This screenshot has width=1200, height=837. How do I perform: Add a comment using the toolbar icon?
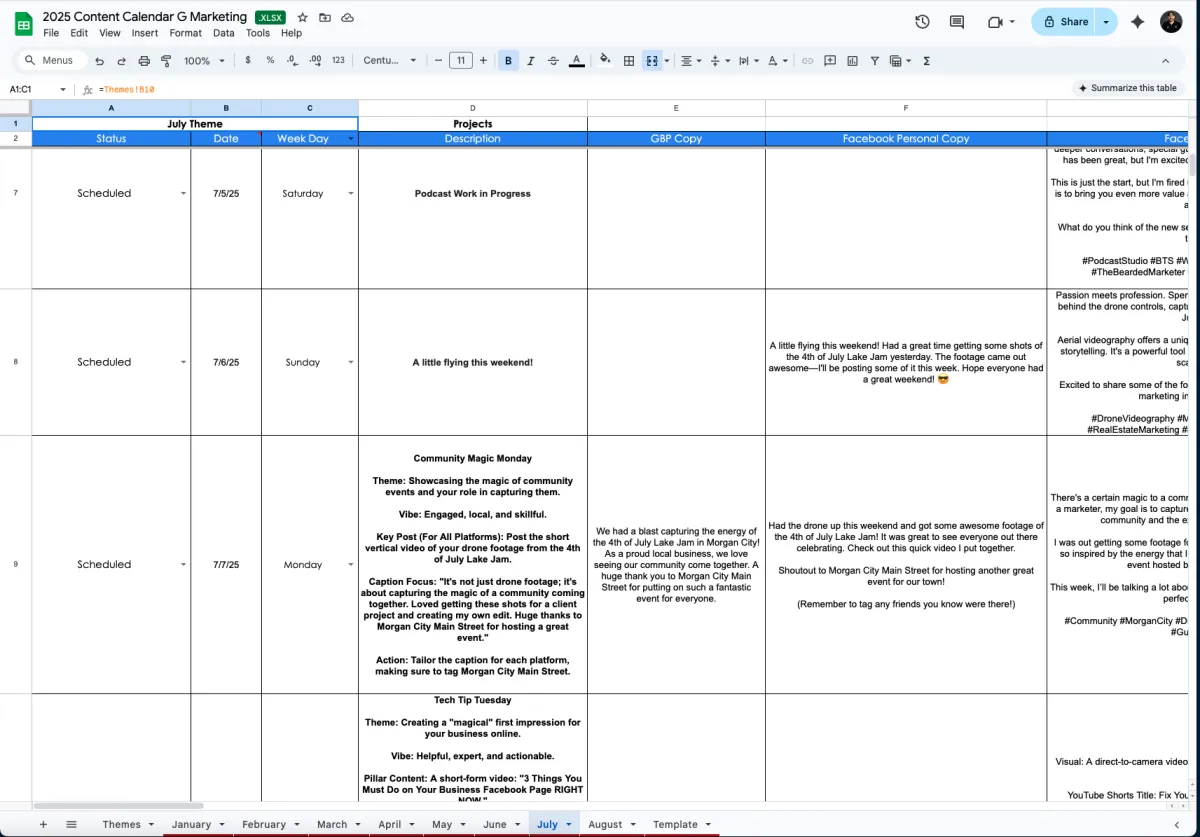830,61
